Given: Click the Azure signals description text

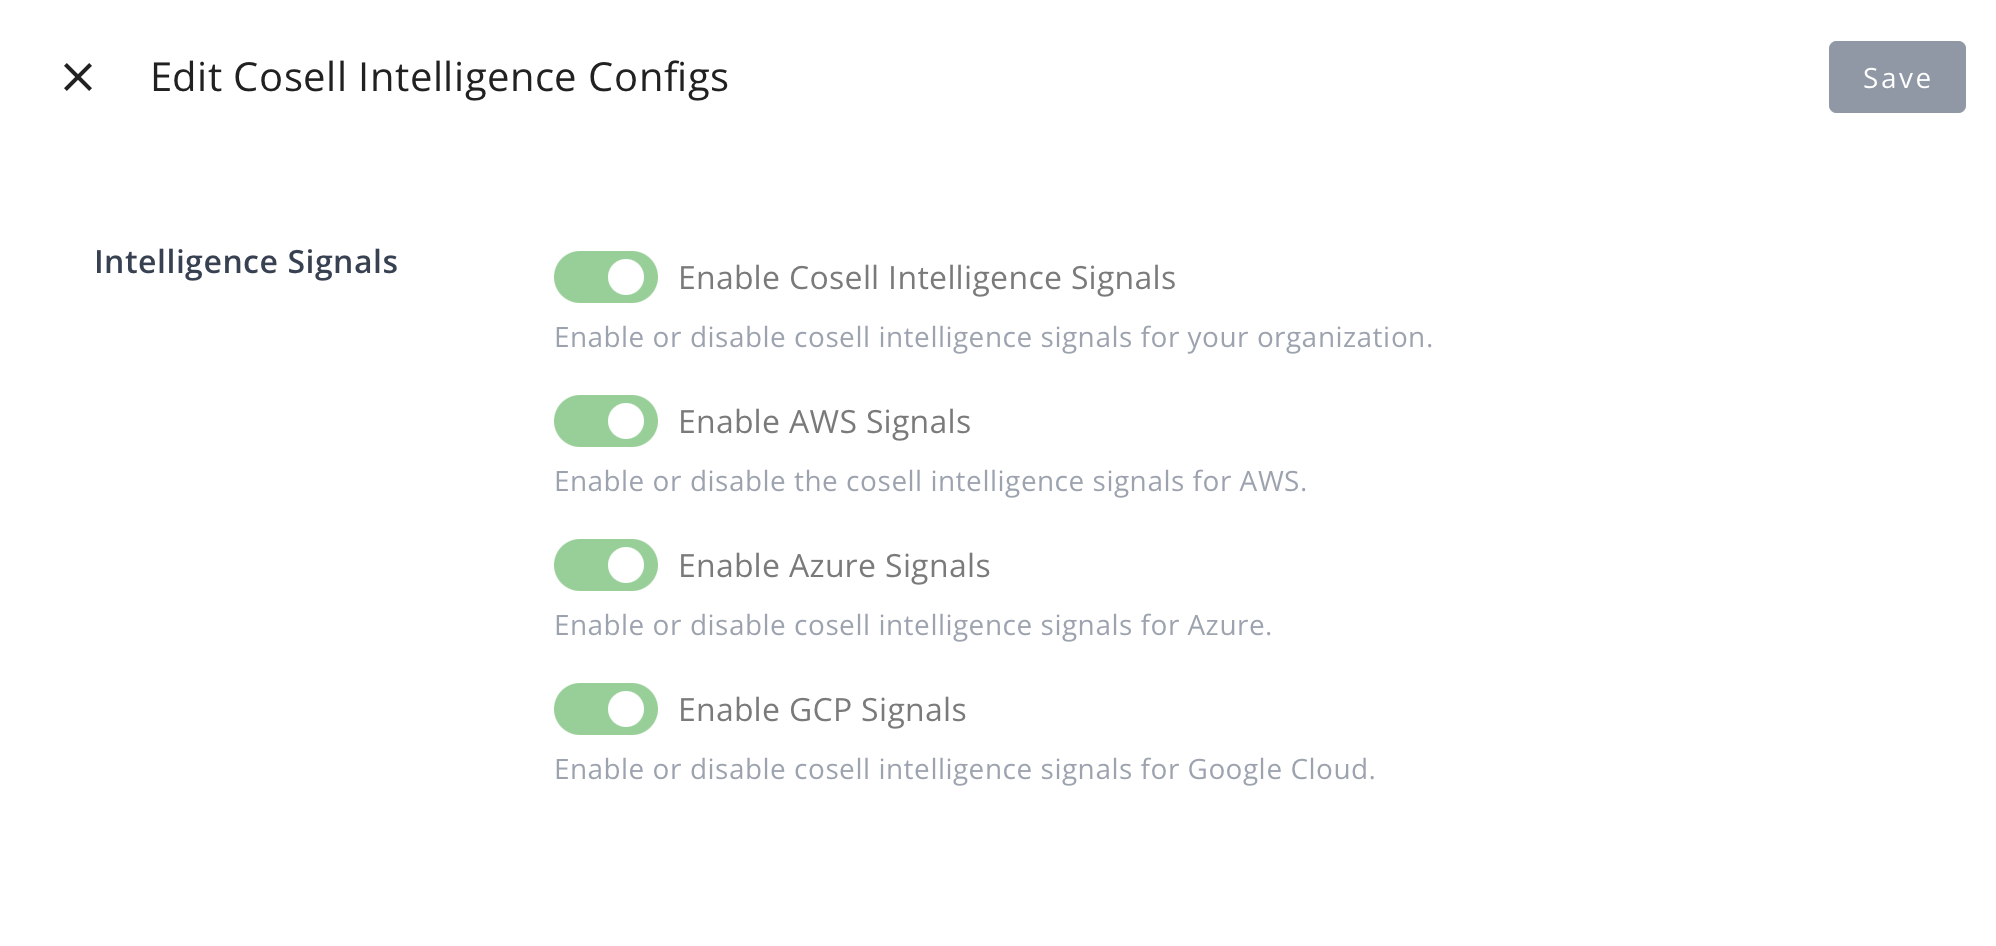Looking at the screenshot, I should [912, 626].
